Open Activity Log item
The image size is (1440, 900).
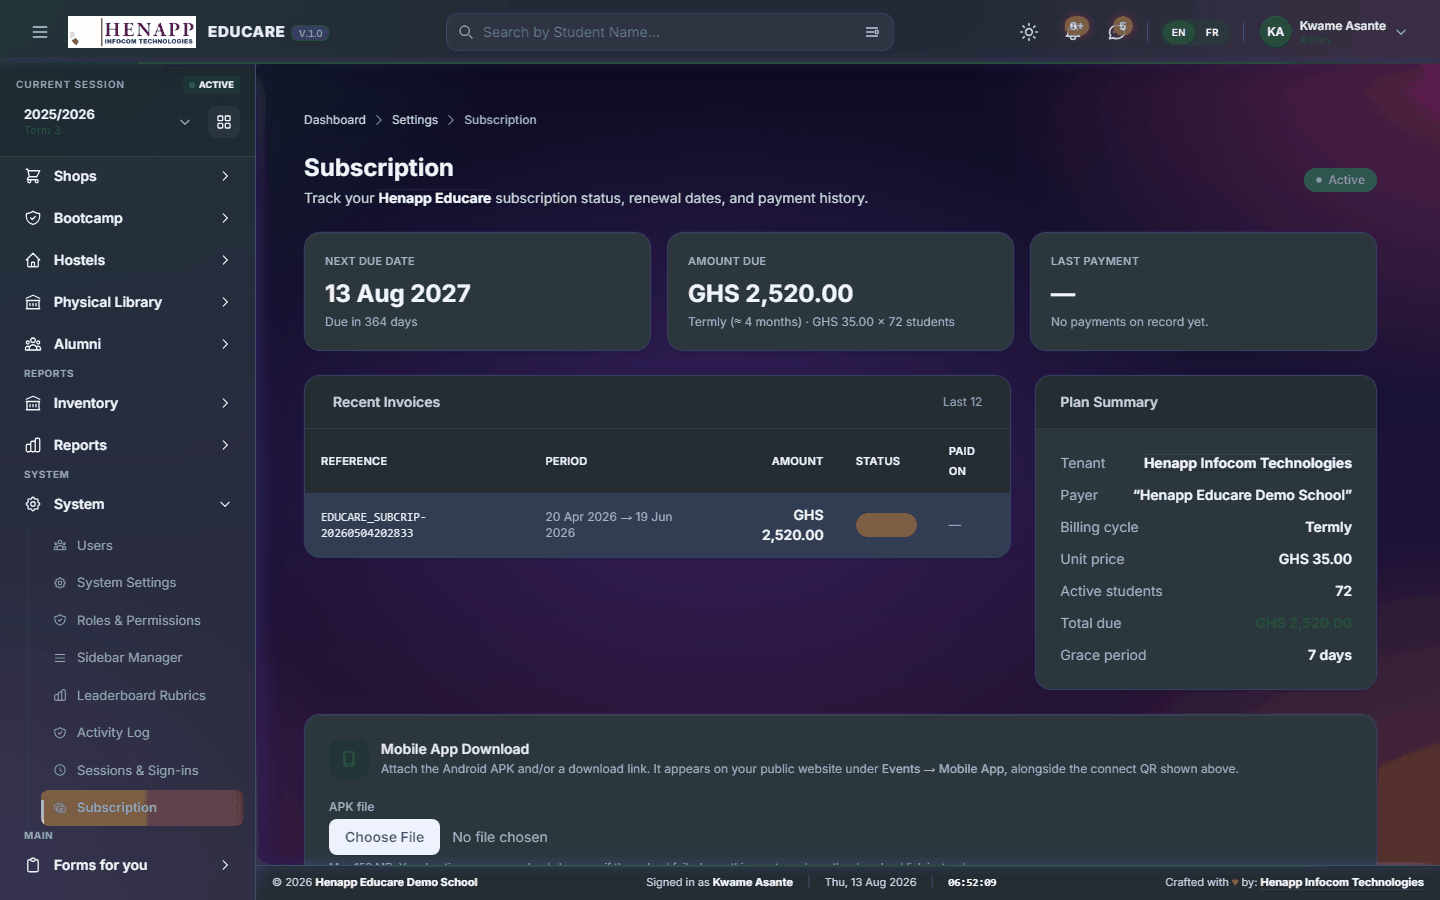click(141, 733)
